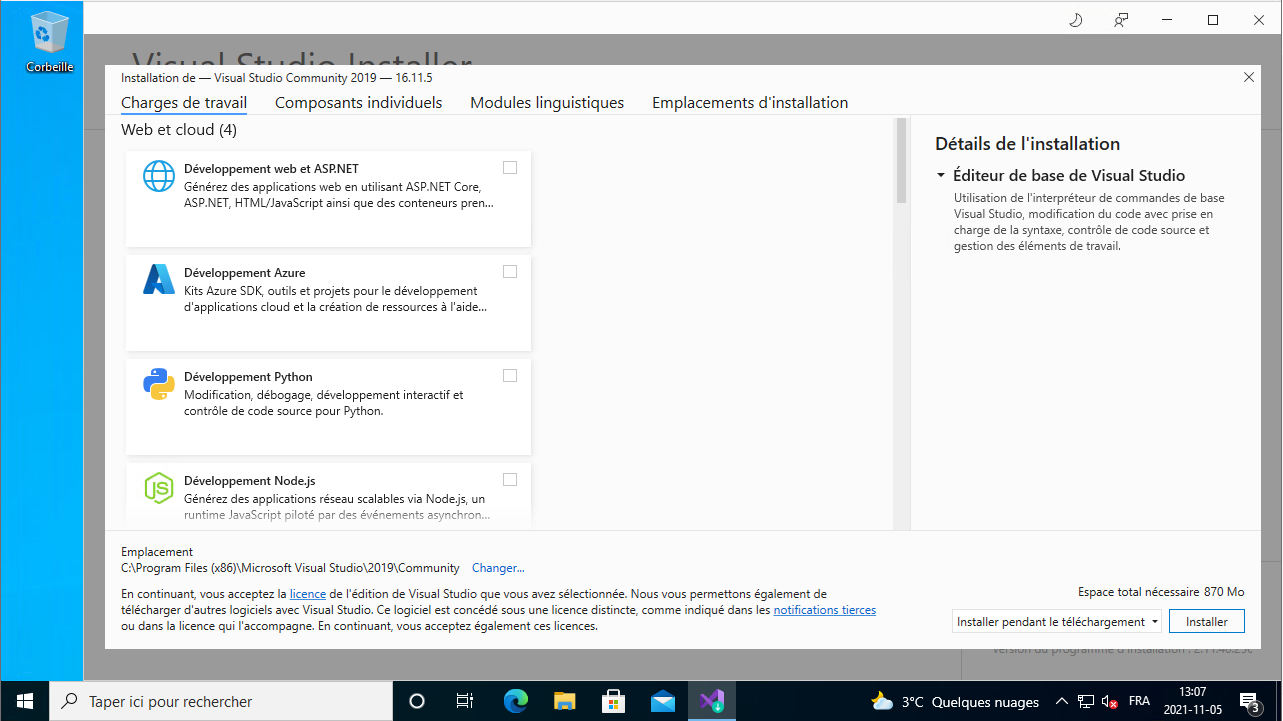Open Visual Studio Installer from the taskbar
1283x721 pixels.
712,701
